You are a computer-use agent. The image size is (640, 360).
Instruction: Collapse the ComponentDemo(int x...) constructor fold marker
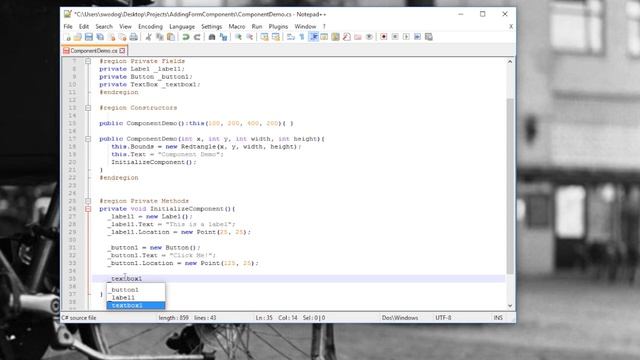88,139
